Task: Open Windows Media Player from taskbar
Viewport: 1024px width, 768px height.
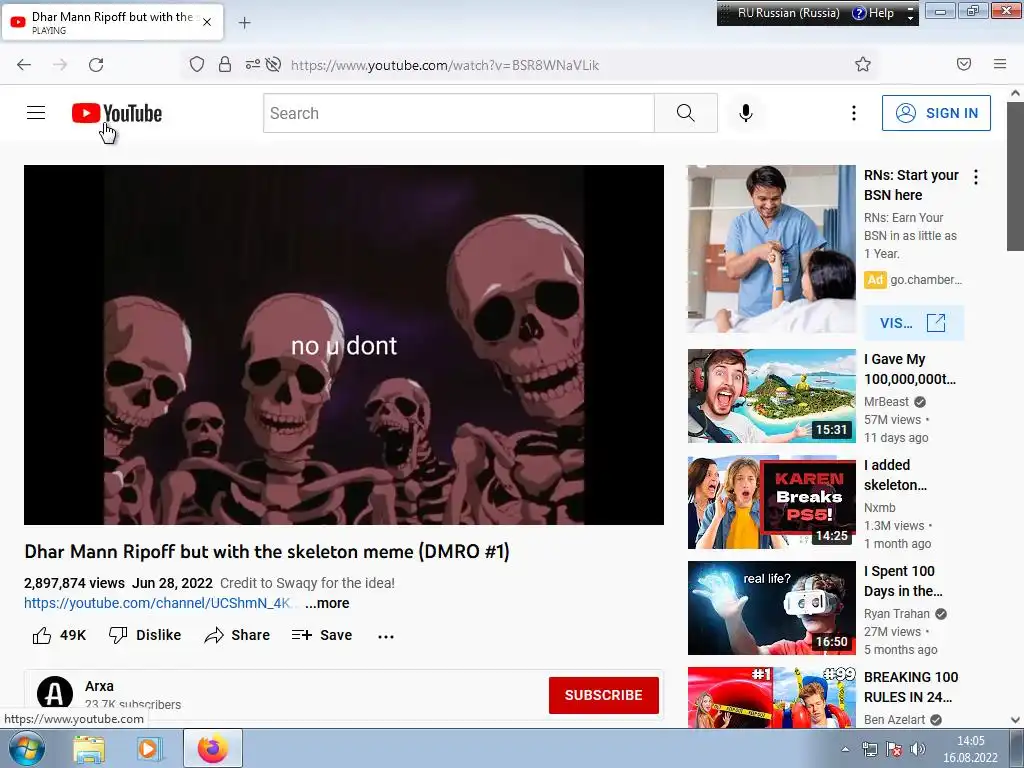Action: point(148,748)
